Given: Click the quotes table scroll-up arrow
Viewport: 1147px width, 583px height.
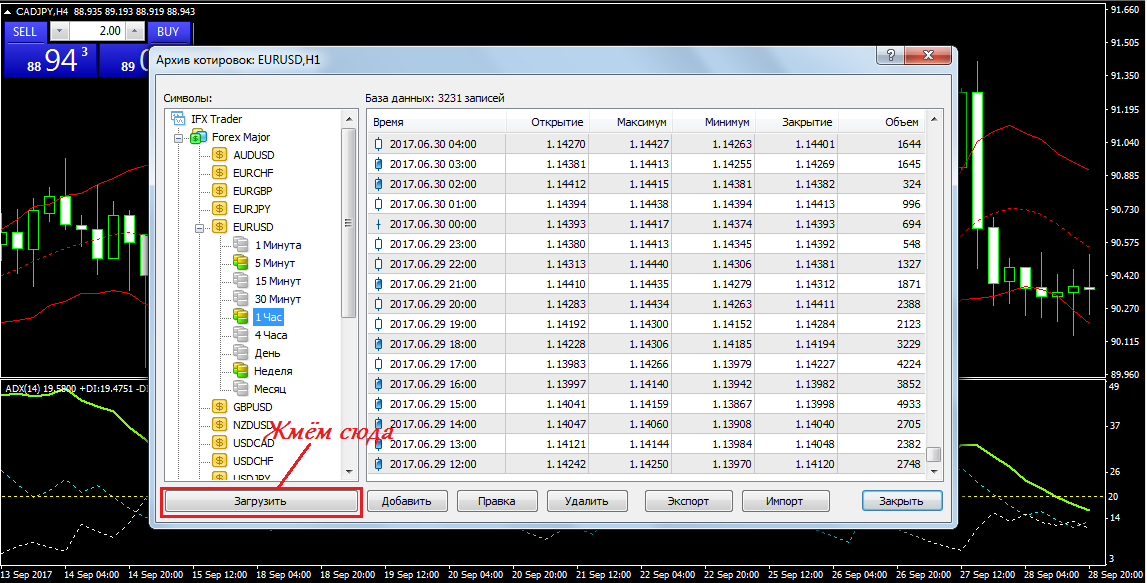Looking at the screenshot, I should (x=933, y=119).
